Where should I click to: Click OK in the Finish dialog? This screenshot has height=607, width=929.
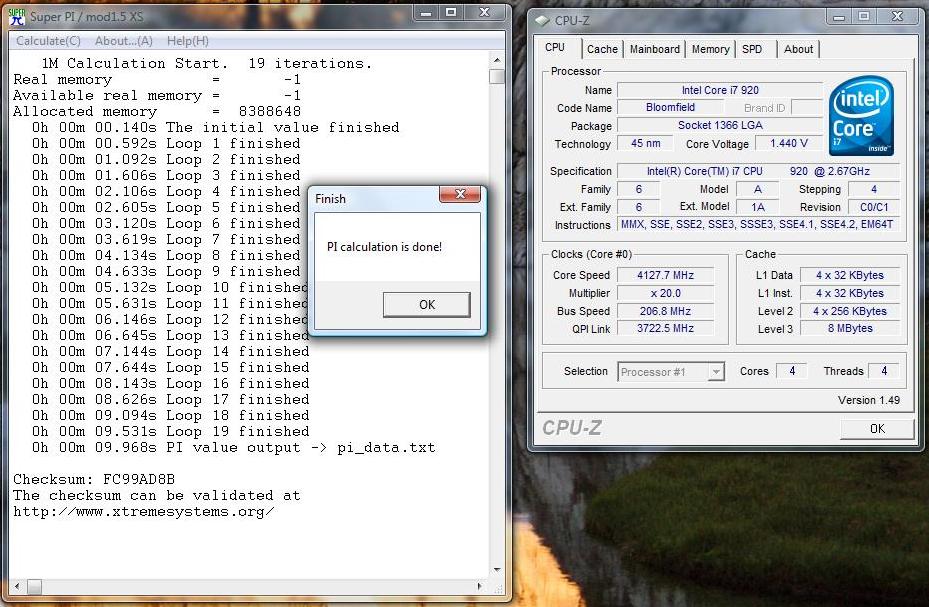427,304
